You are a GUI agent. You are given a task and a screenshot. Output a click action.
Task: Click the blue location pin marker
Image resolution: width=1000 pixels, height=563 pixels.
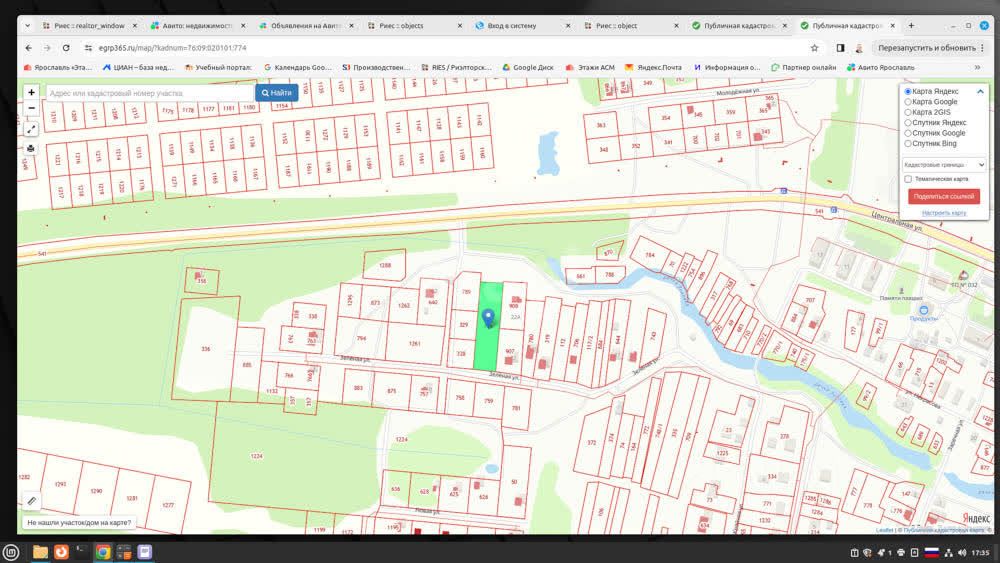(x=488, y=318)
